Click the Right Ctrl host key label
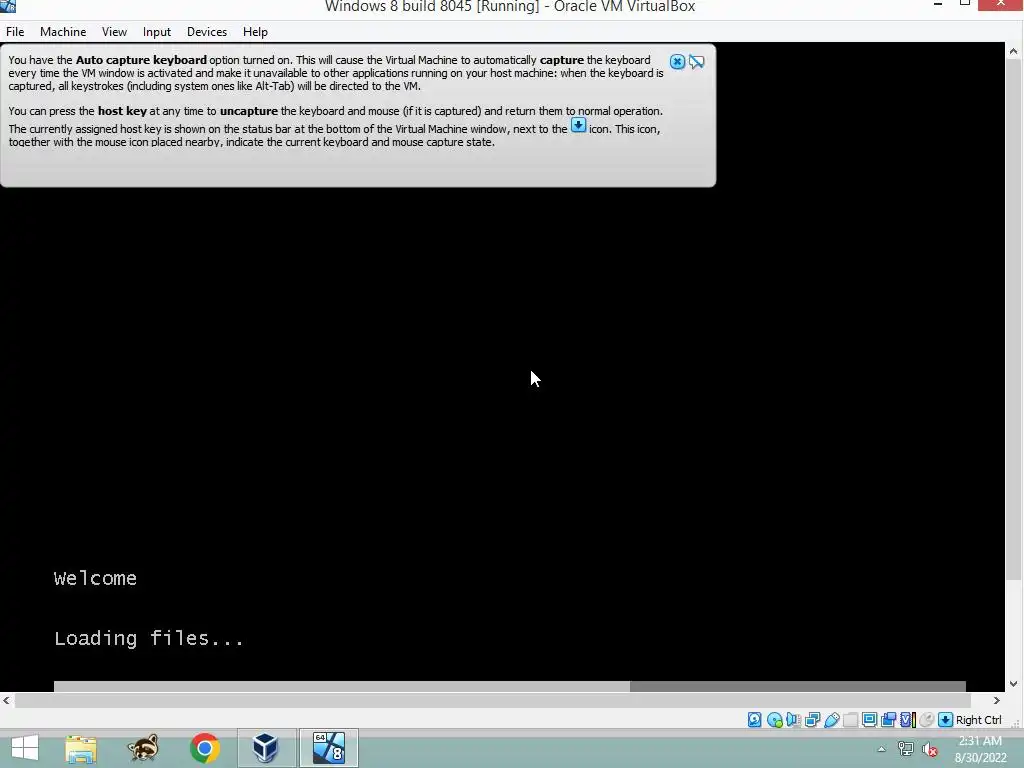The width and height of the screenshot is (1024, 768). pos(978,720)
